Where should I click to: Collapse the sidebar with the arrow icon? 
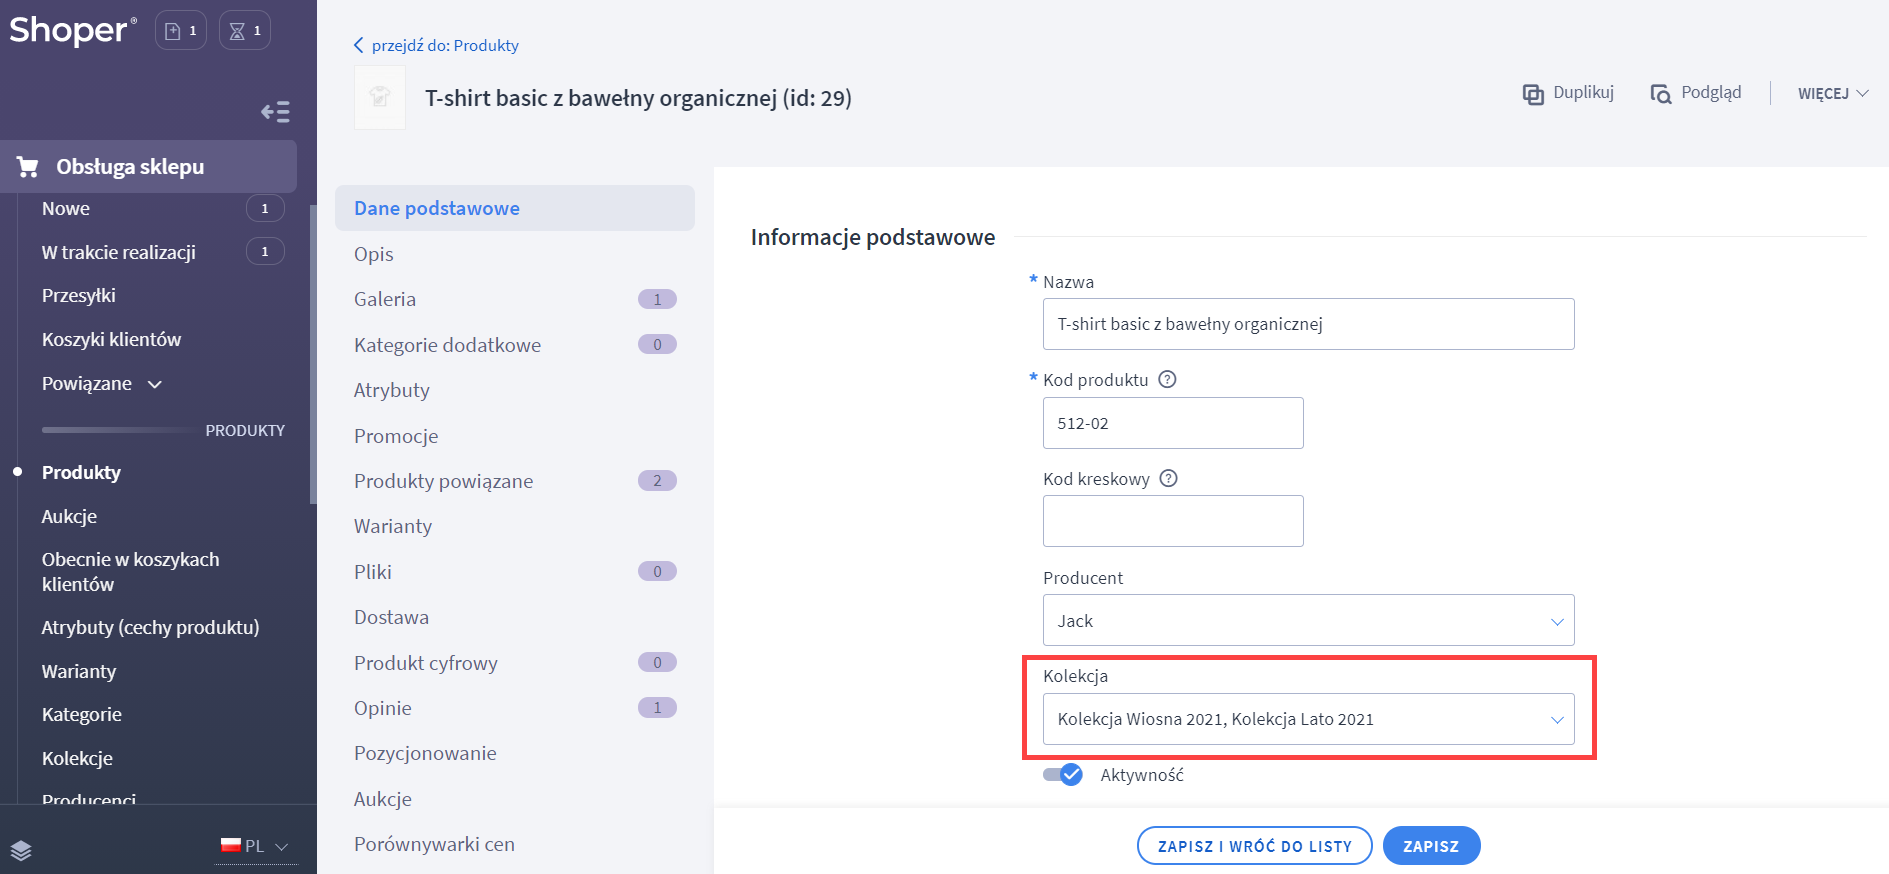[x=275, y=112]
